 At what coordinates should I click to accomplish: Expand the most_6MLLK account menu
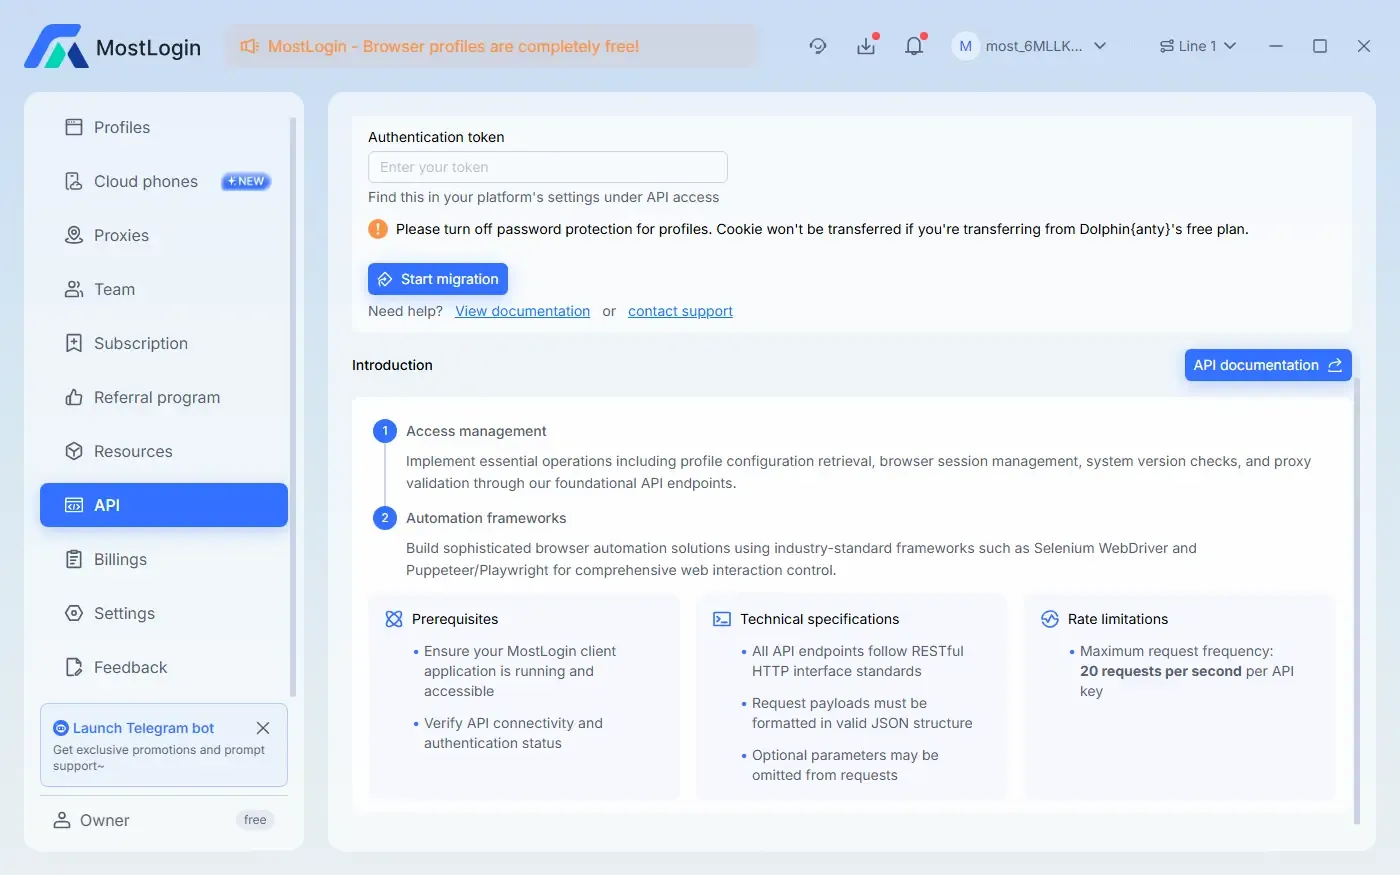tap(1030, 46)
